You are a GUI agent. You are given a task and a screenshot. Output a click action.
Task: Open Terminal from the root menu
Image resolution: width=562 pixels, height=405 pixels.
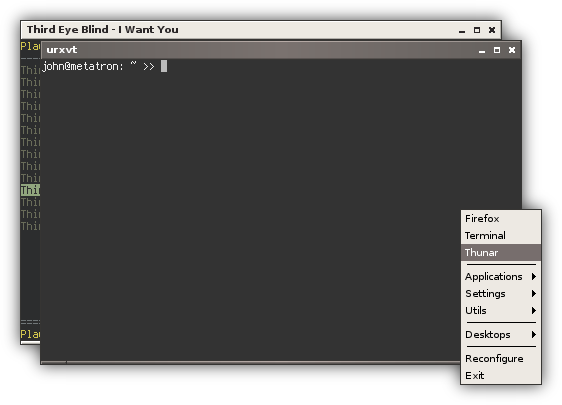[x=501, y=235]
